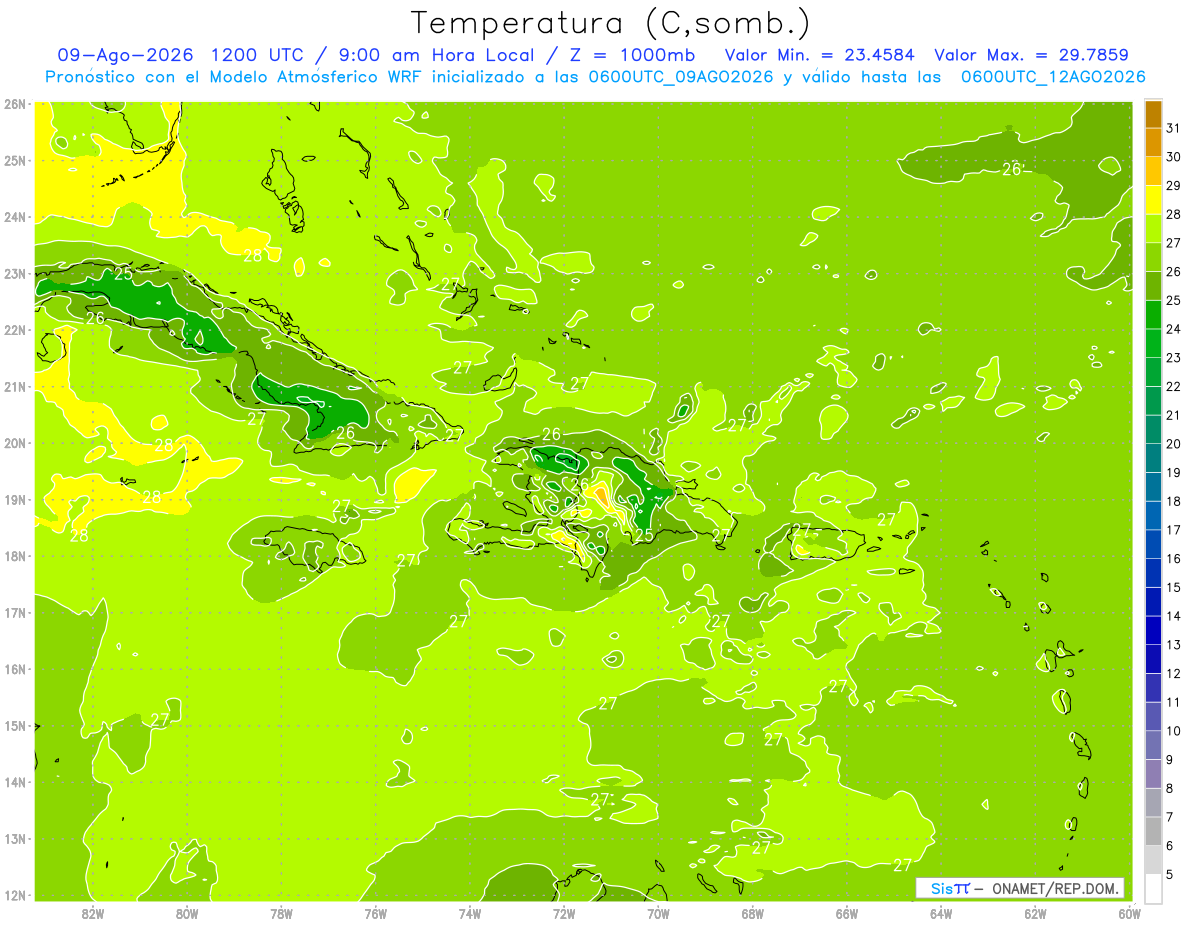The image size is (1200, 927).
Task: Click the longitude axis label '76W'
Action: (375, 912)
